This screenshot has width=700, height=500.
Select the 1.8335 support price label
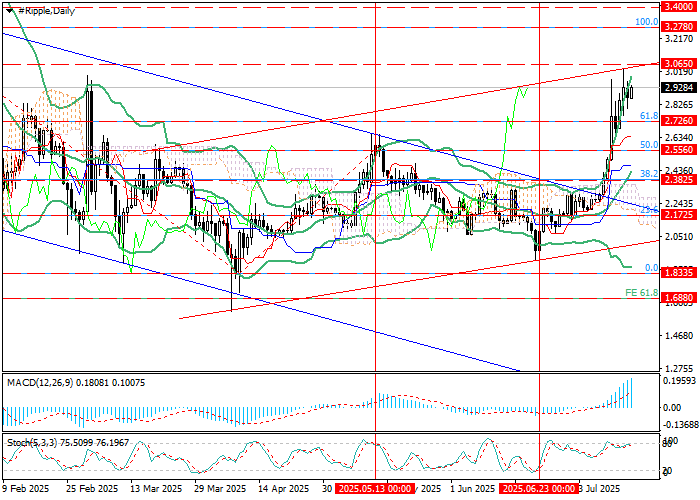click(678, 272)
